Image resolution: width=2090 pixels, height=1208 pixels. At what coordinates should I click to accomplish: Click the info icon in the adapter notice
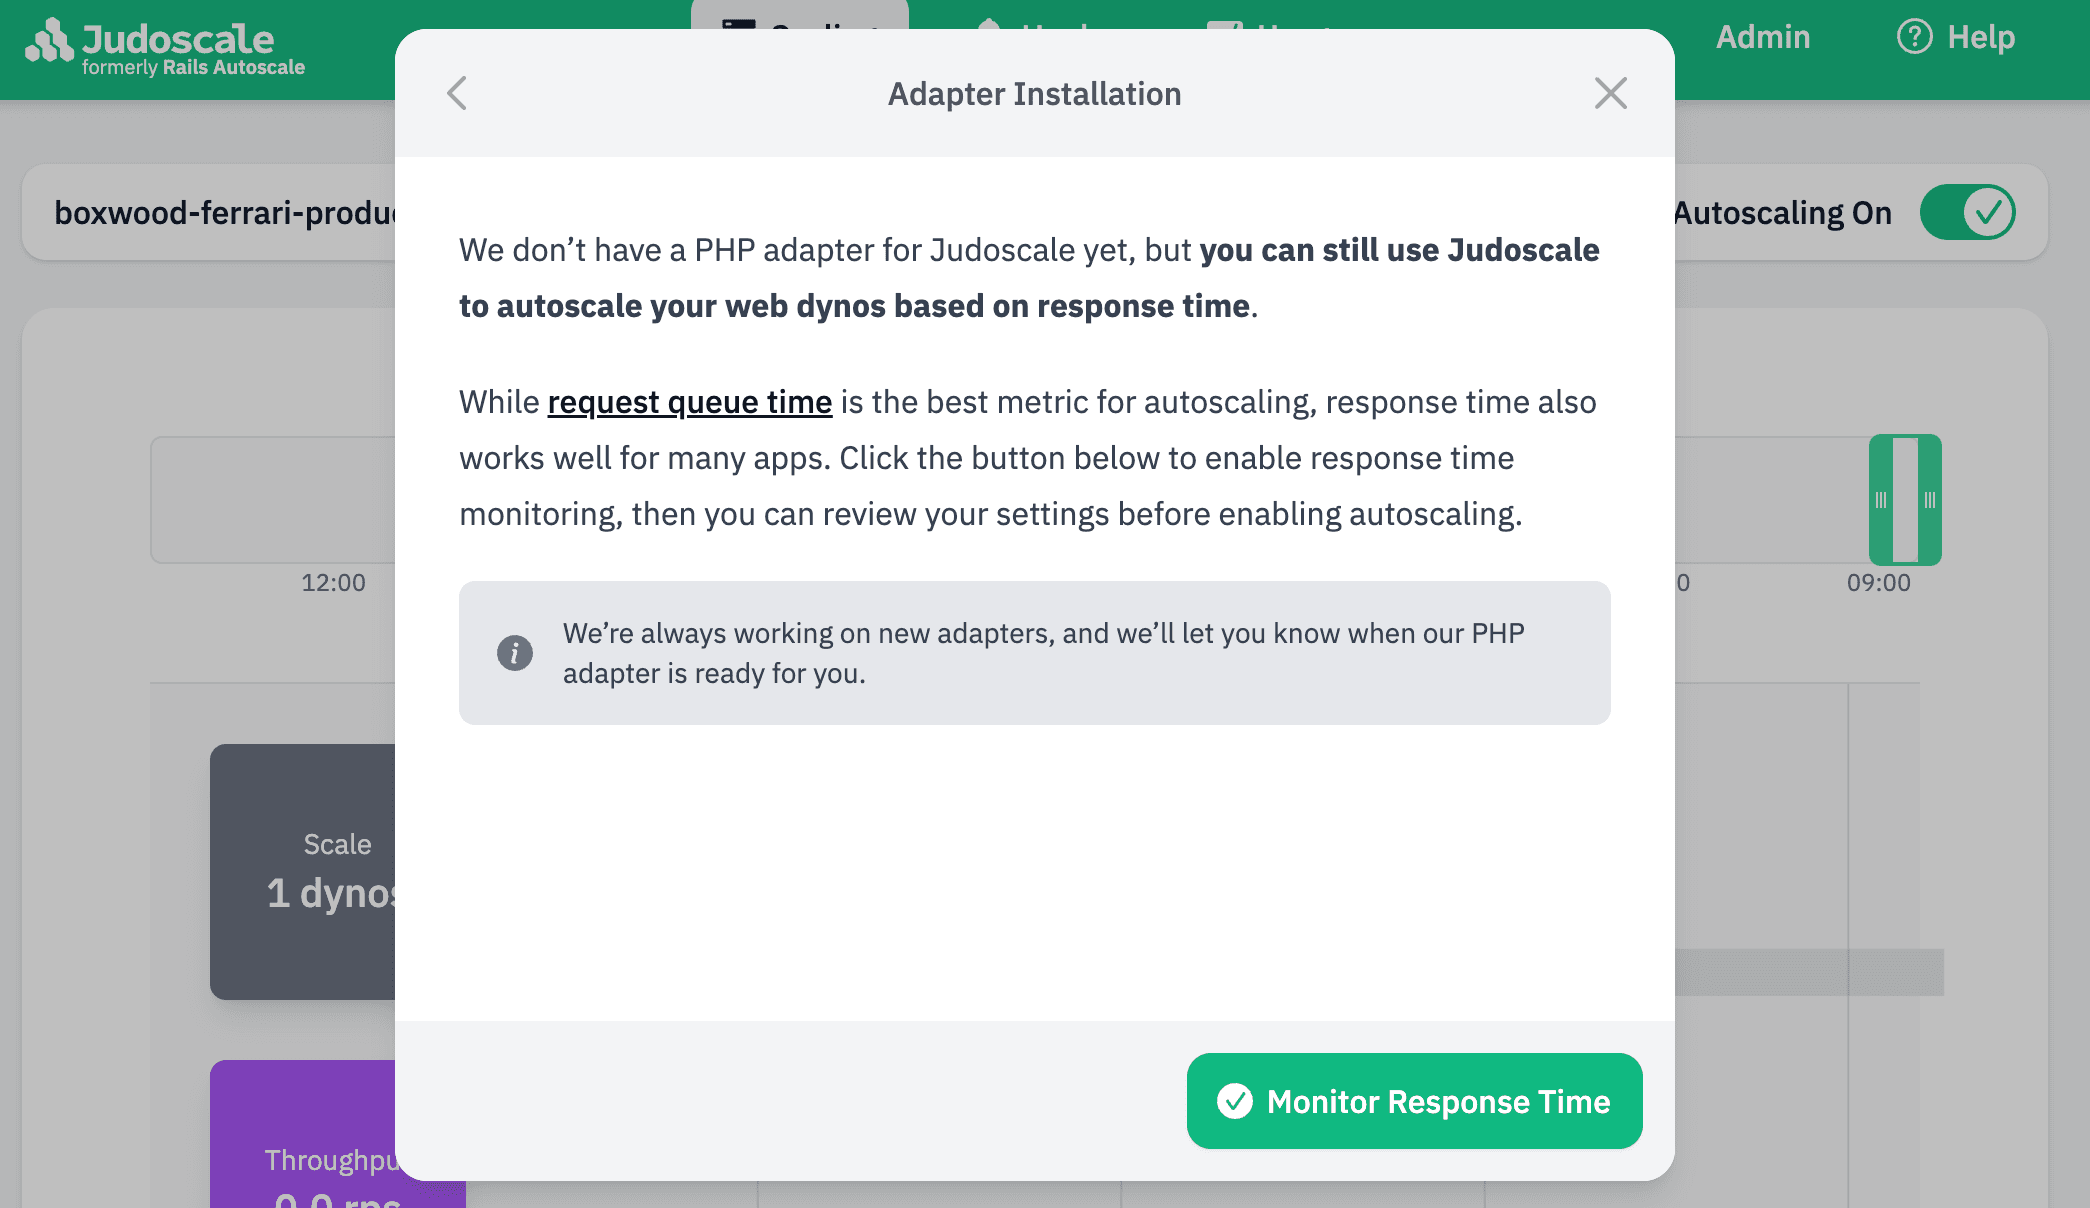tap(515, 652)
